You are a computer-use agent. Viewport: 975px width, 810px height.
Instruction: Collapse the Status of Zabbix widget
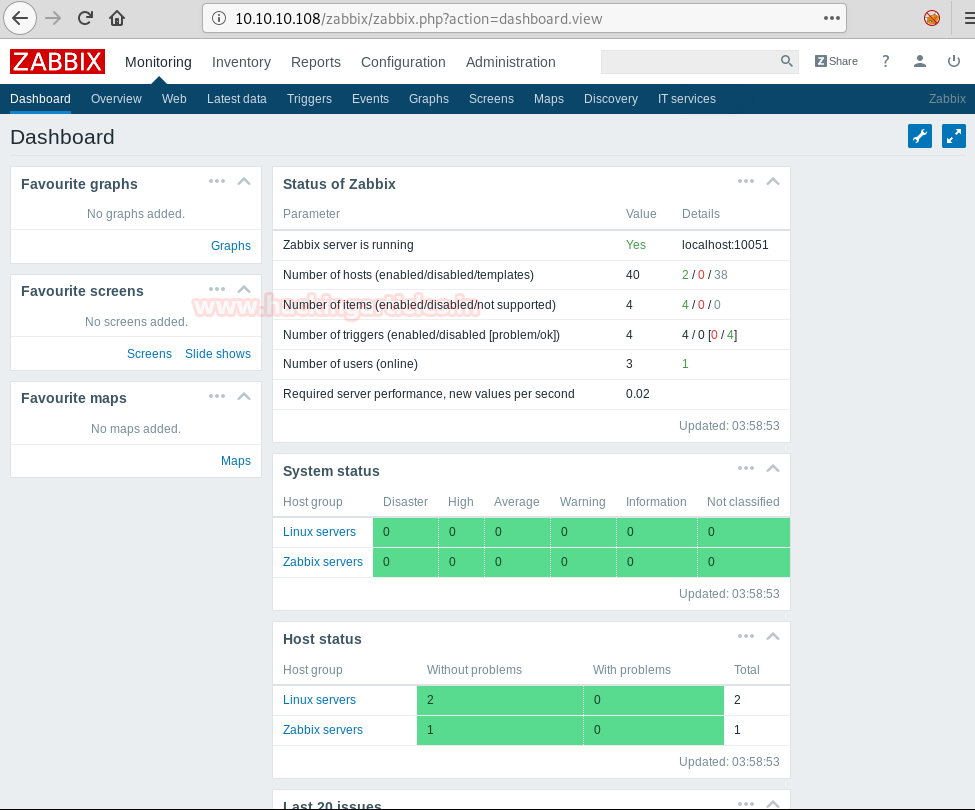click(773, 182)
